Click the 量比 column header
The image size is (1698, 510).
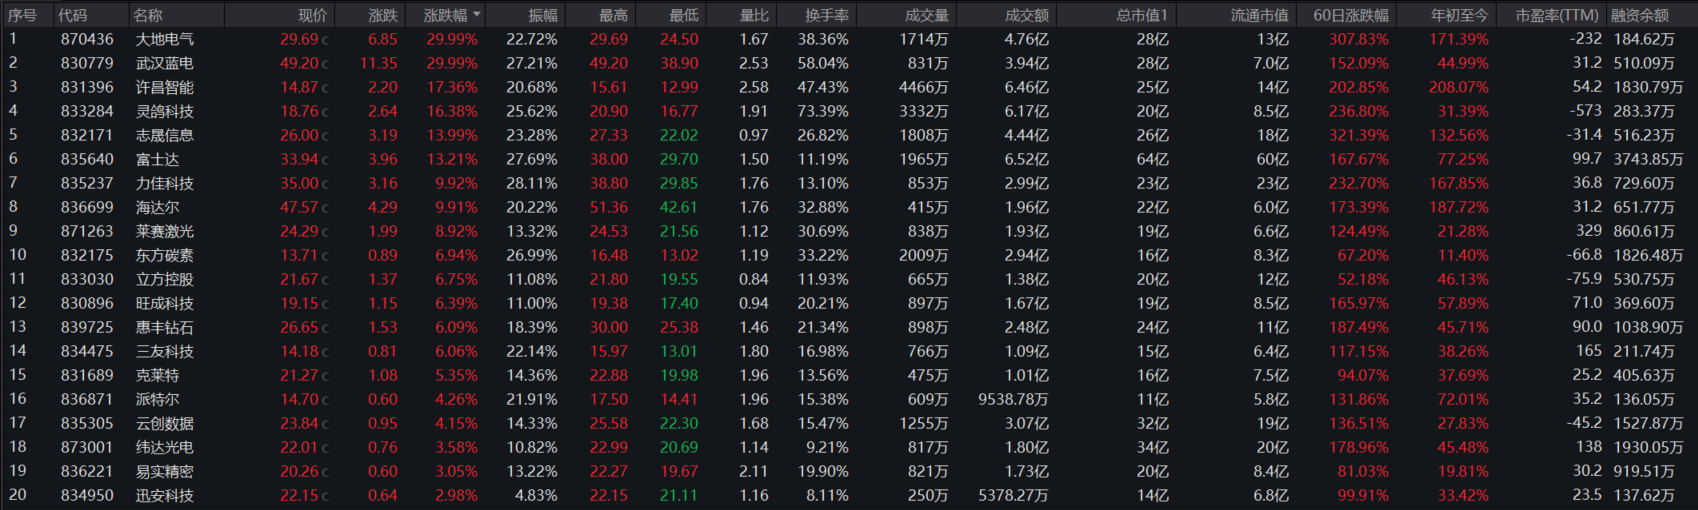click(x=754, y=15)
